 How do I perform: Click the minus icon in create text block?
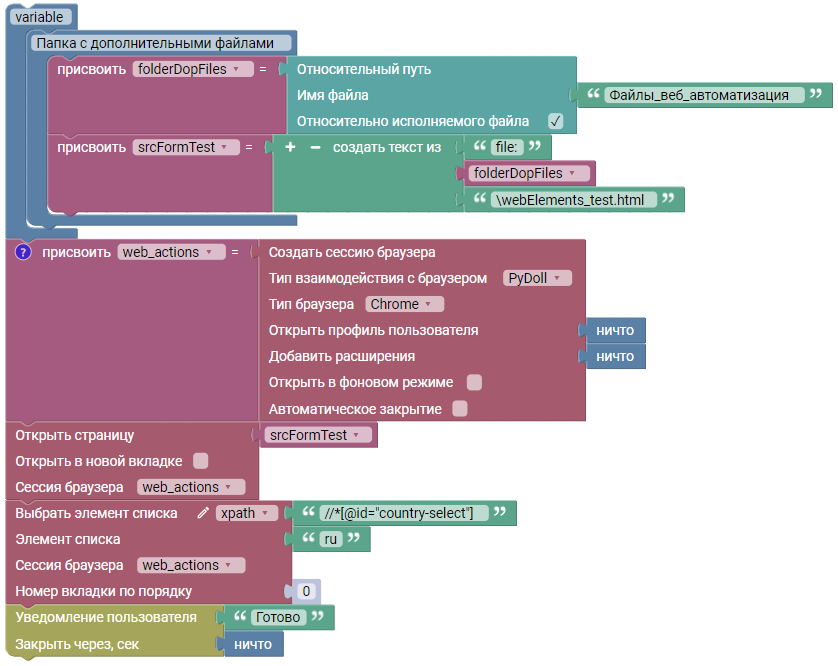(314, 147)
